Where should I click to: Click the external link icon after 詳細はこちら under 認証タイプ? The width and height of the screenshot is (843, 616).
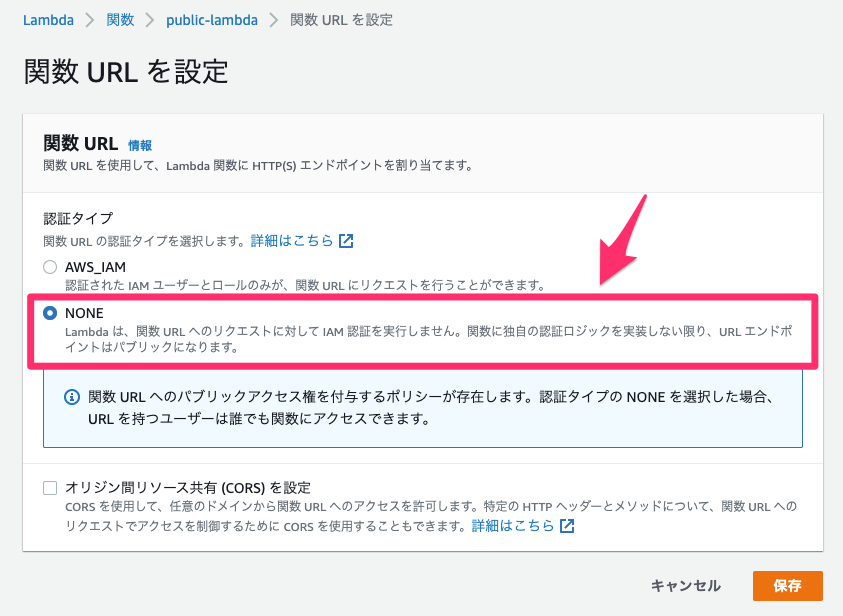coord(345,240)
